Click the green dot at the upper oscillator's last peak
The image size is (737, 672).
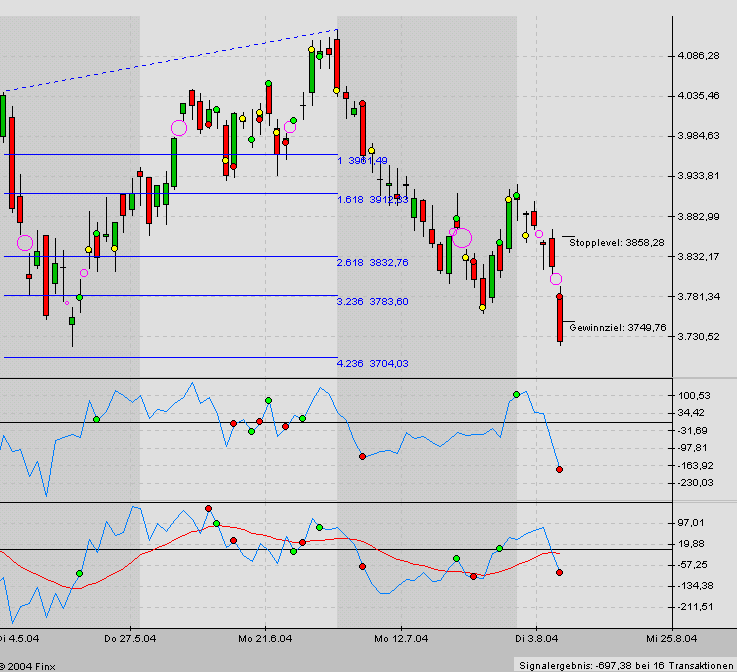517,394
